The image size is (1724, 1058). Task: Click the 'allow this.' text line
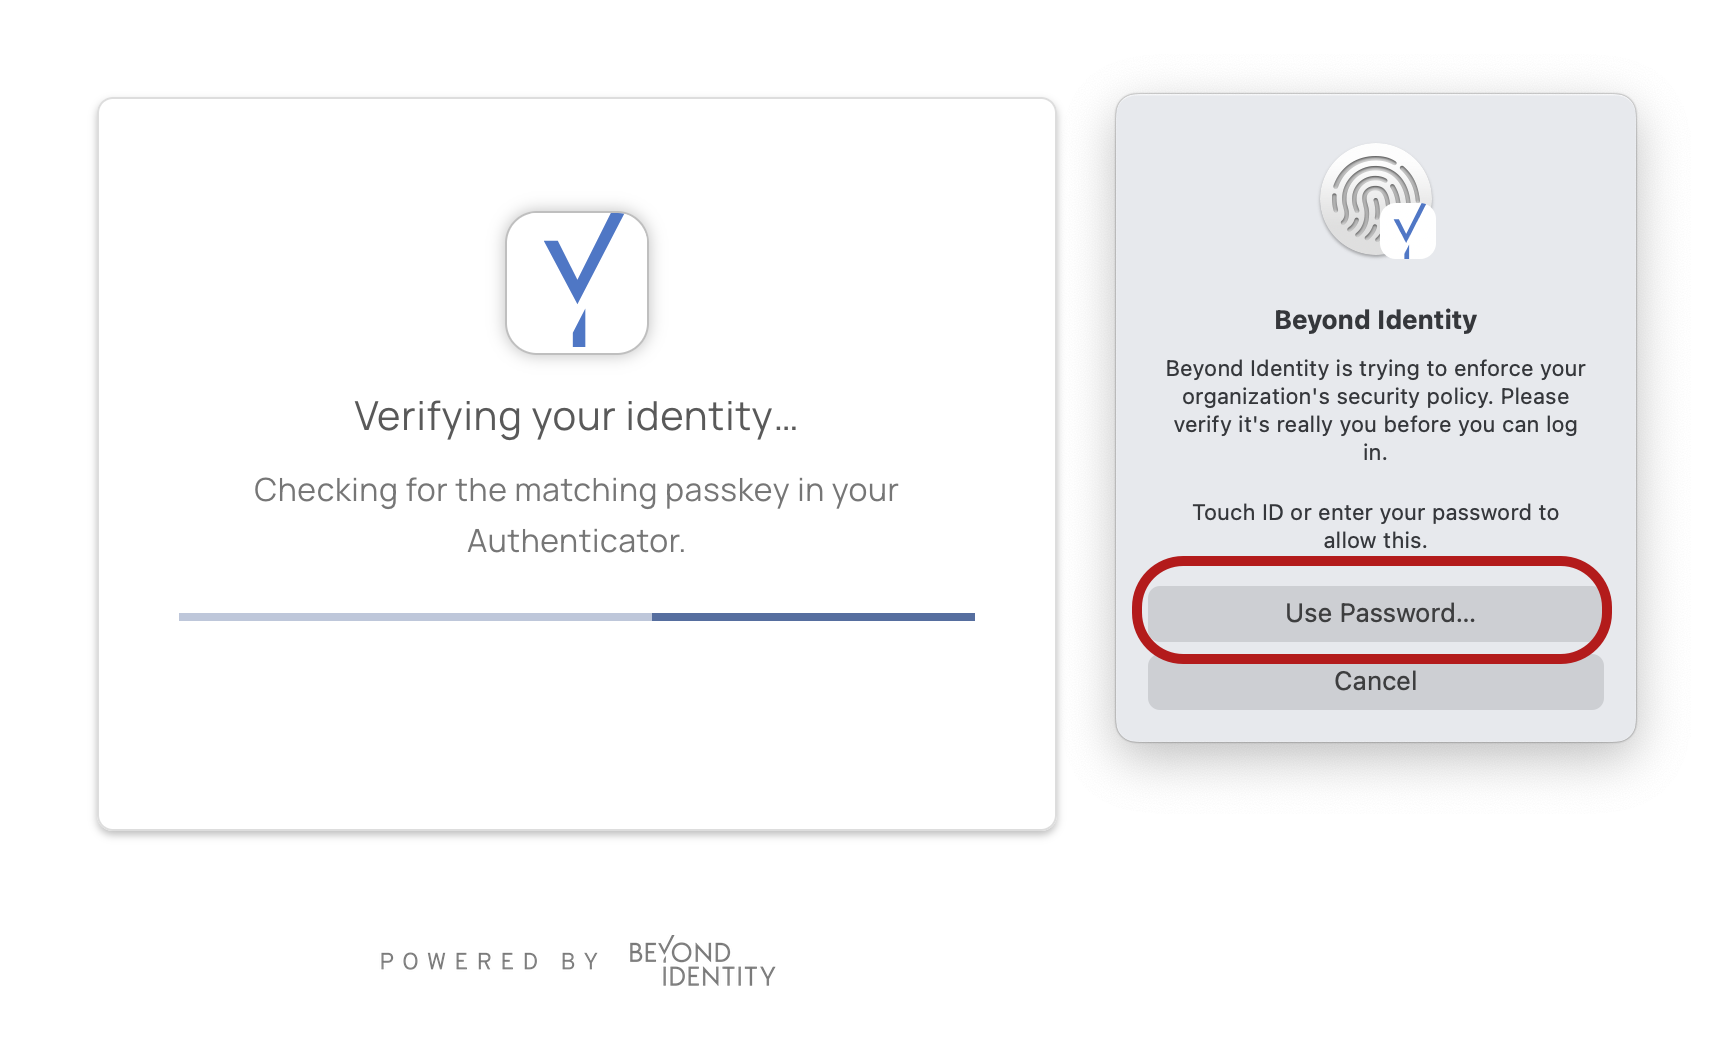tap(1375, 541)
